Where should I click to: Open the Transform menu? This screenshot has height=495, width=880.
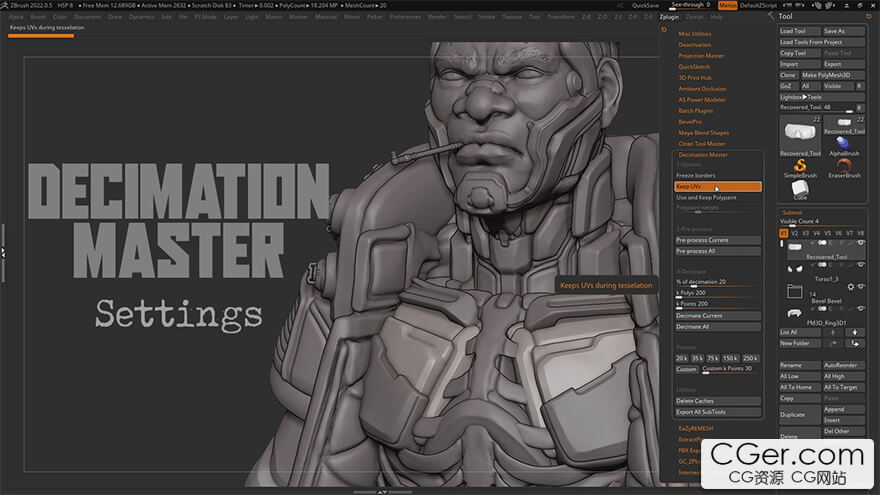pos(561,17)
